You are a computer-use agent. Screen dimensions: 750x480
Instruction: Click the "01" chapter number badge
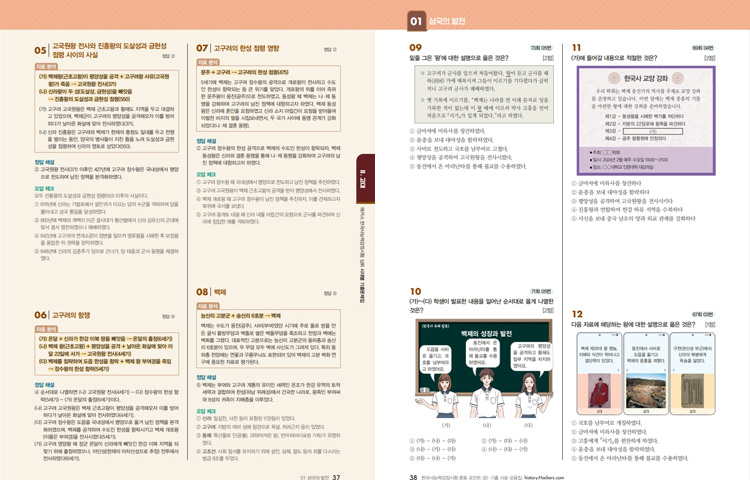(x=414, y=20)
